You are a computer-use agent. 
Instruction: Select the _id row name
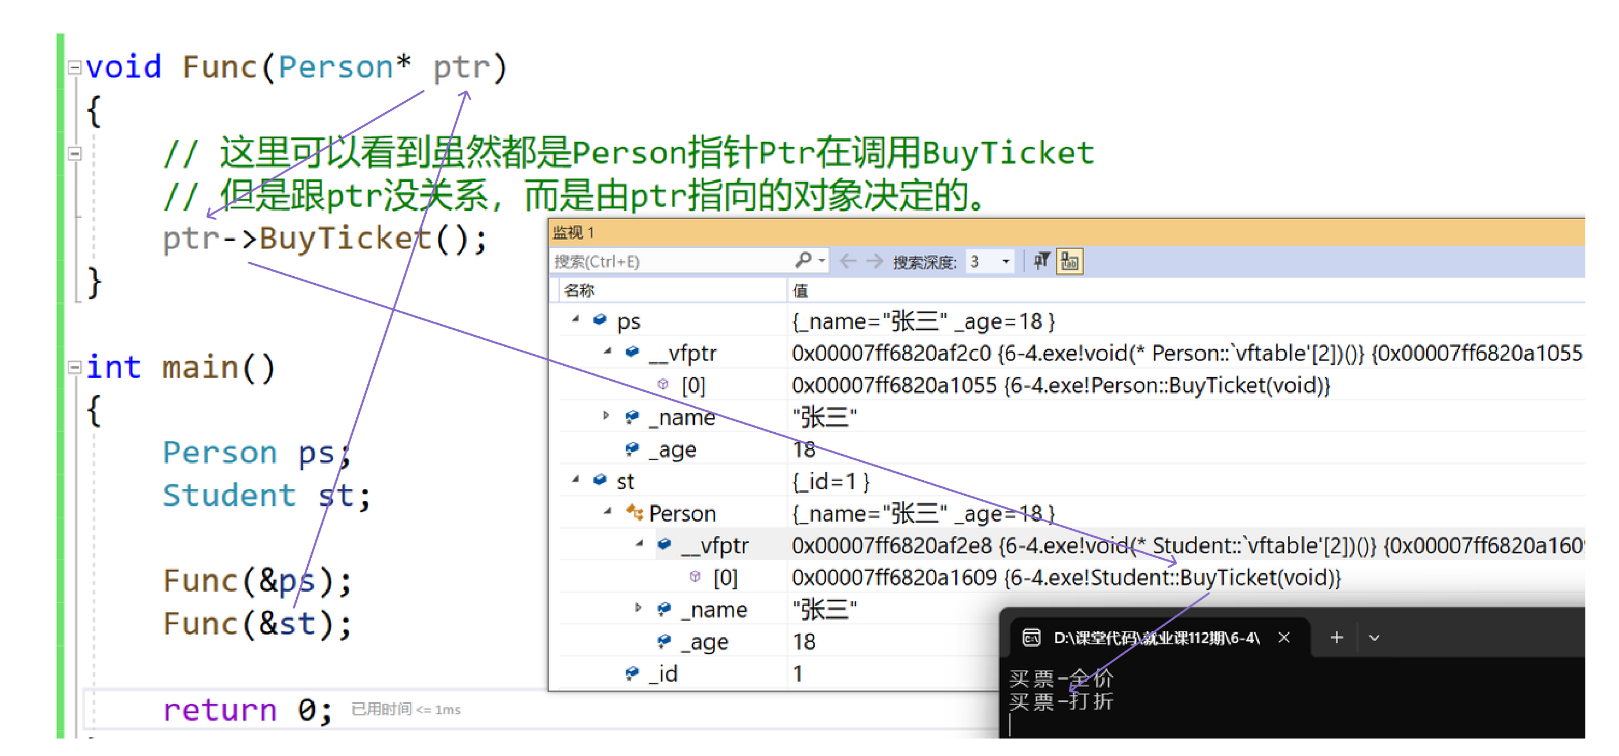point(663,674)
